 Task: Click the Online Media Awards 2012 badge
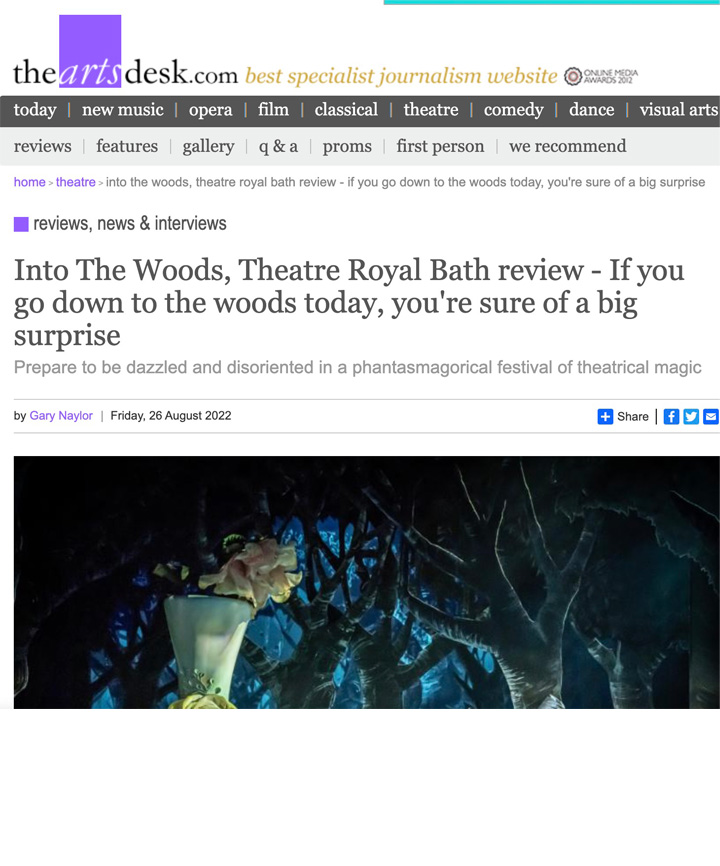click(x=601, y=76)
